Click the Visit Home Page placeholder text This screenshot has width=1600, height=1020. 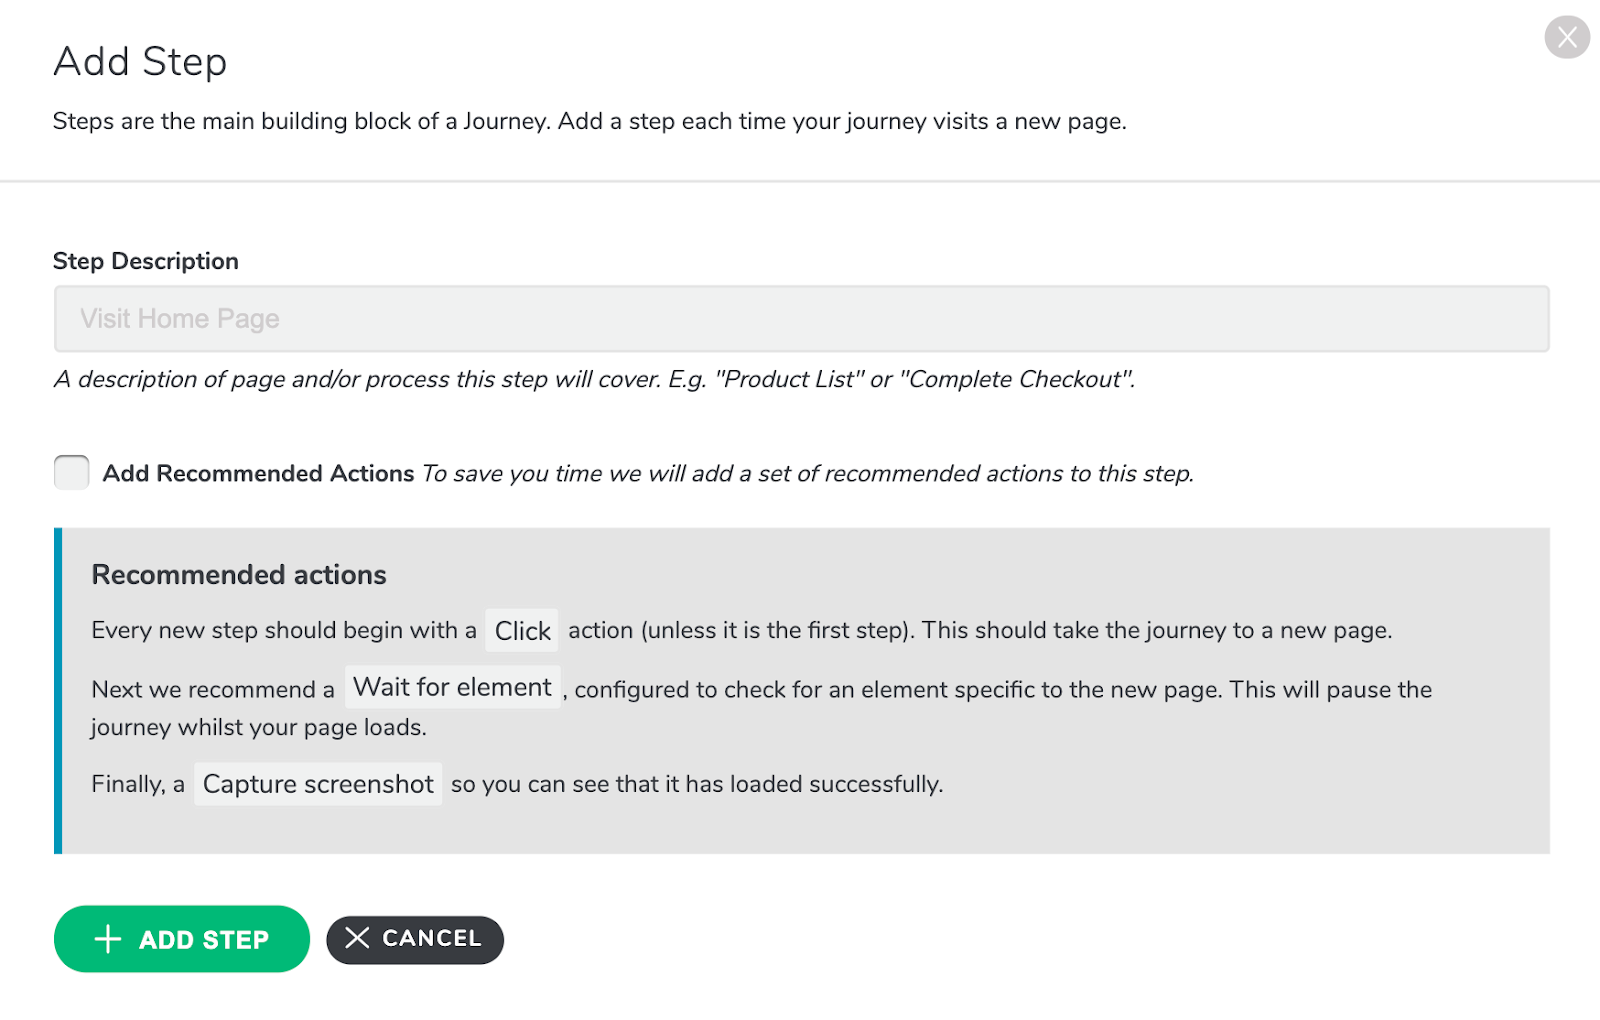tap(180, 319)
